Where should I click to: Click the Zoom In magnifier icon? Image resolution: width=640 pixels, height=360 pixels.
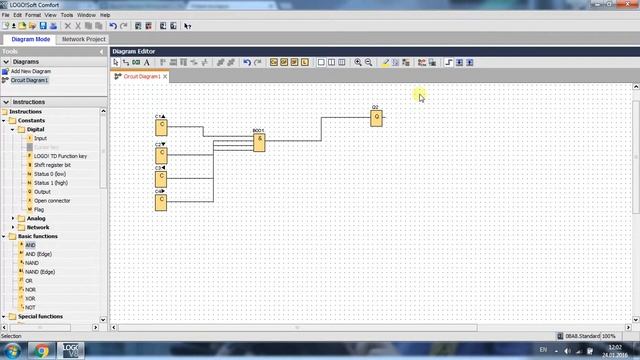click(x=358, y=62)
